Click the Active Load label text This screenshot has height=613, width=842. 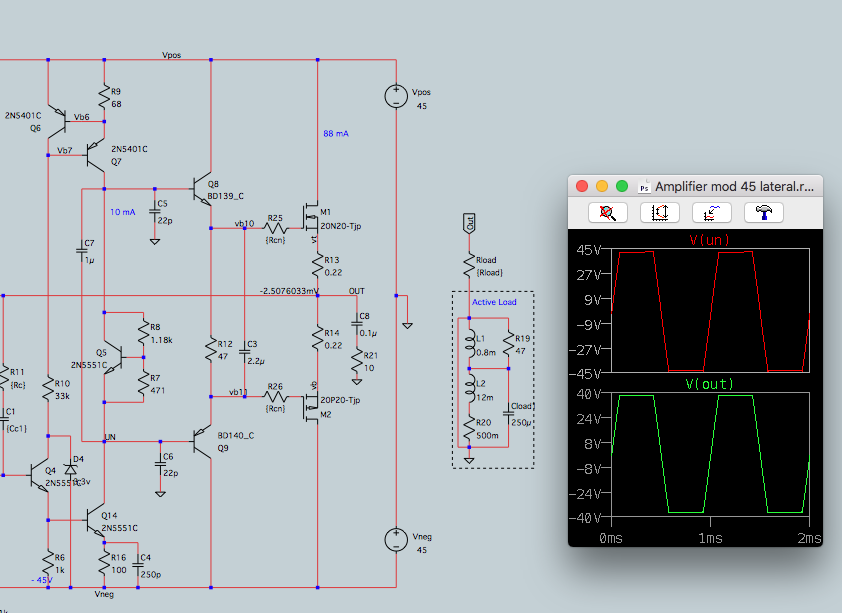coord(494,302)
